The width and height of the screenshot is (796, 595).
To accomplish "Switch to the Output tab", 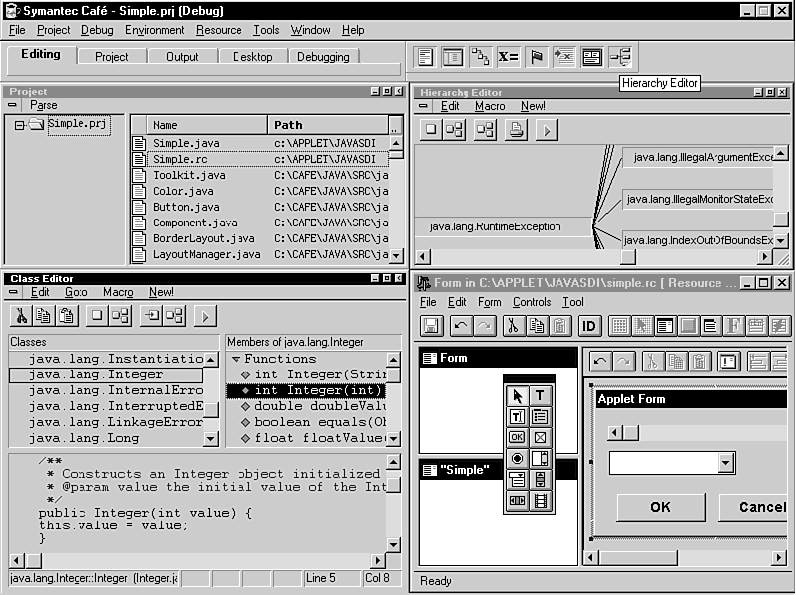I will [182, 57].
